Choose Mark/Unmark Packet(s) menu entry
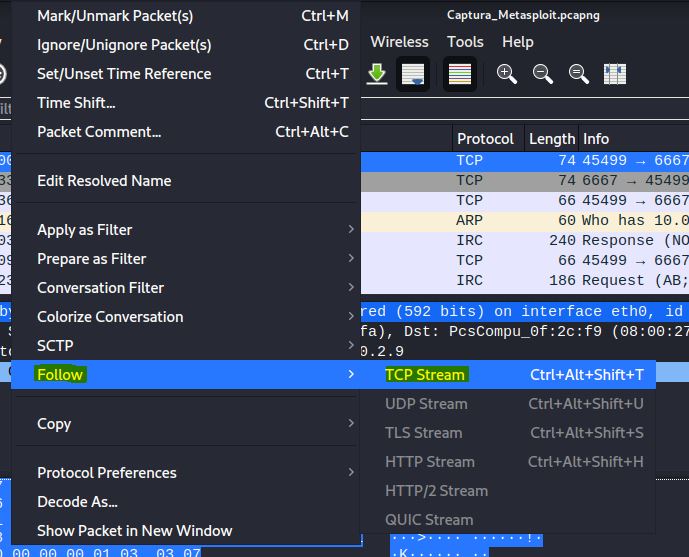Viewport: 689px width, 557px height. [x=115, y=16]
